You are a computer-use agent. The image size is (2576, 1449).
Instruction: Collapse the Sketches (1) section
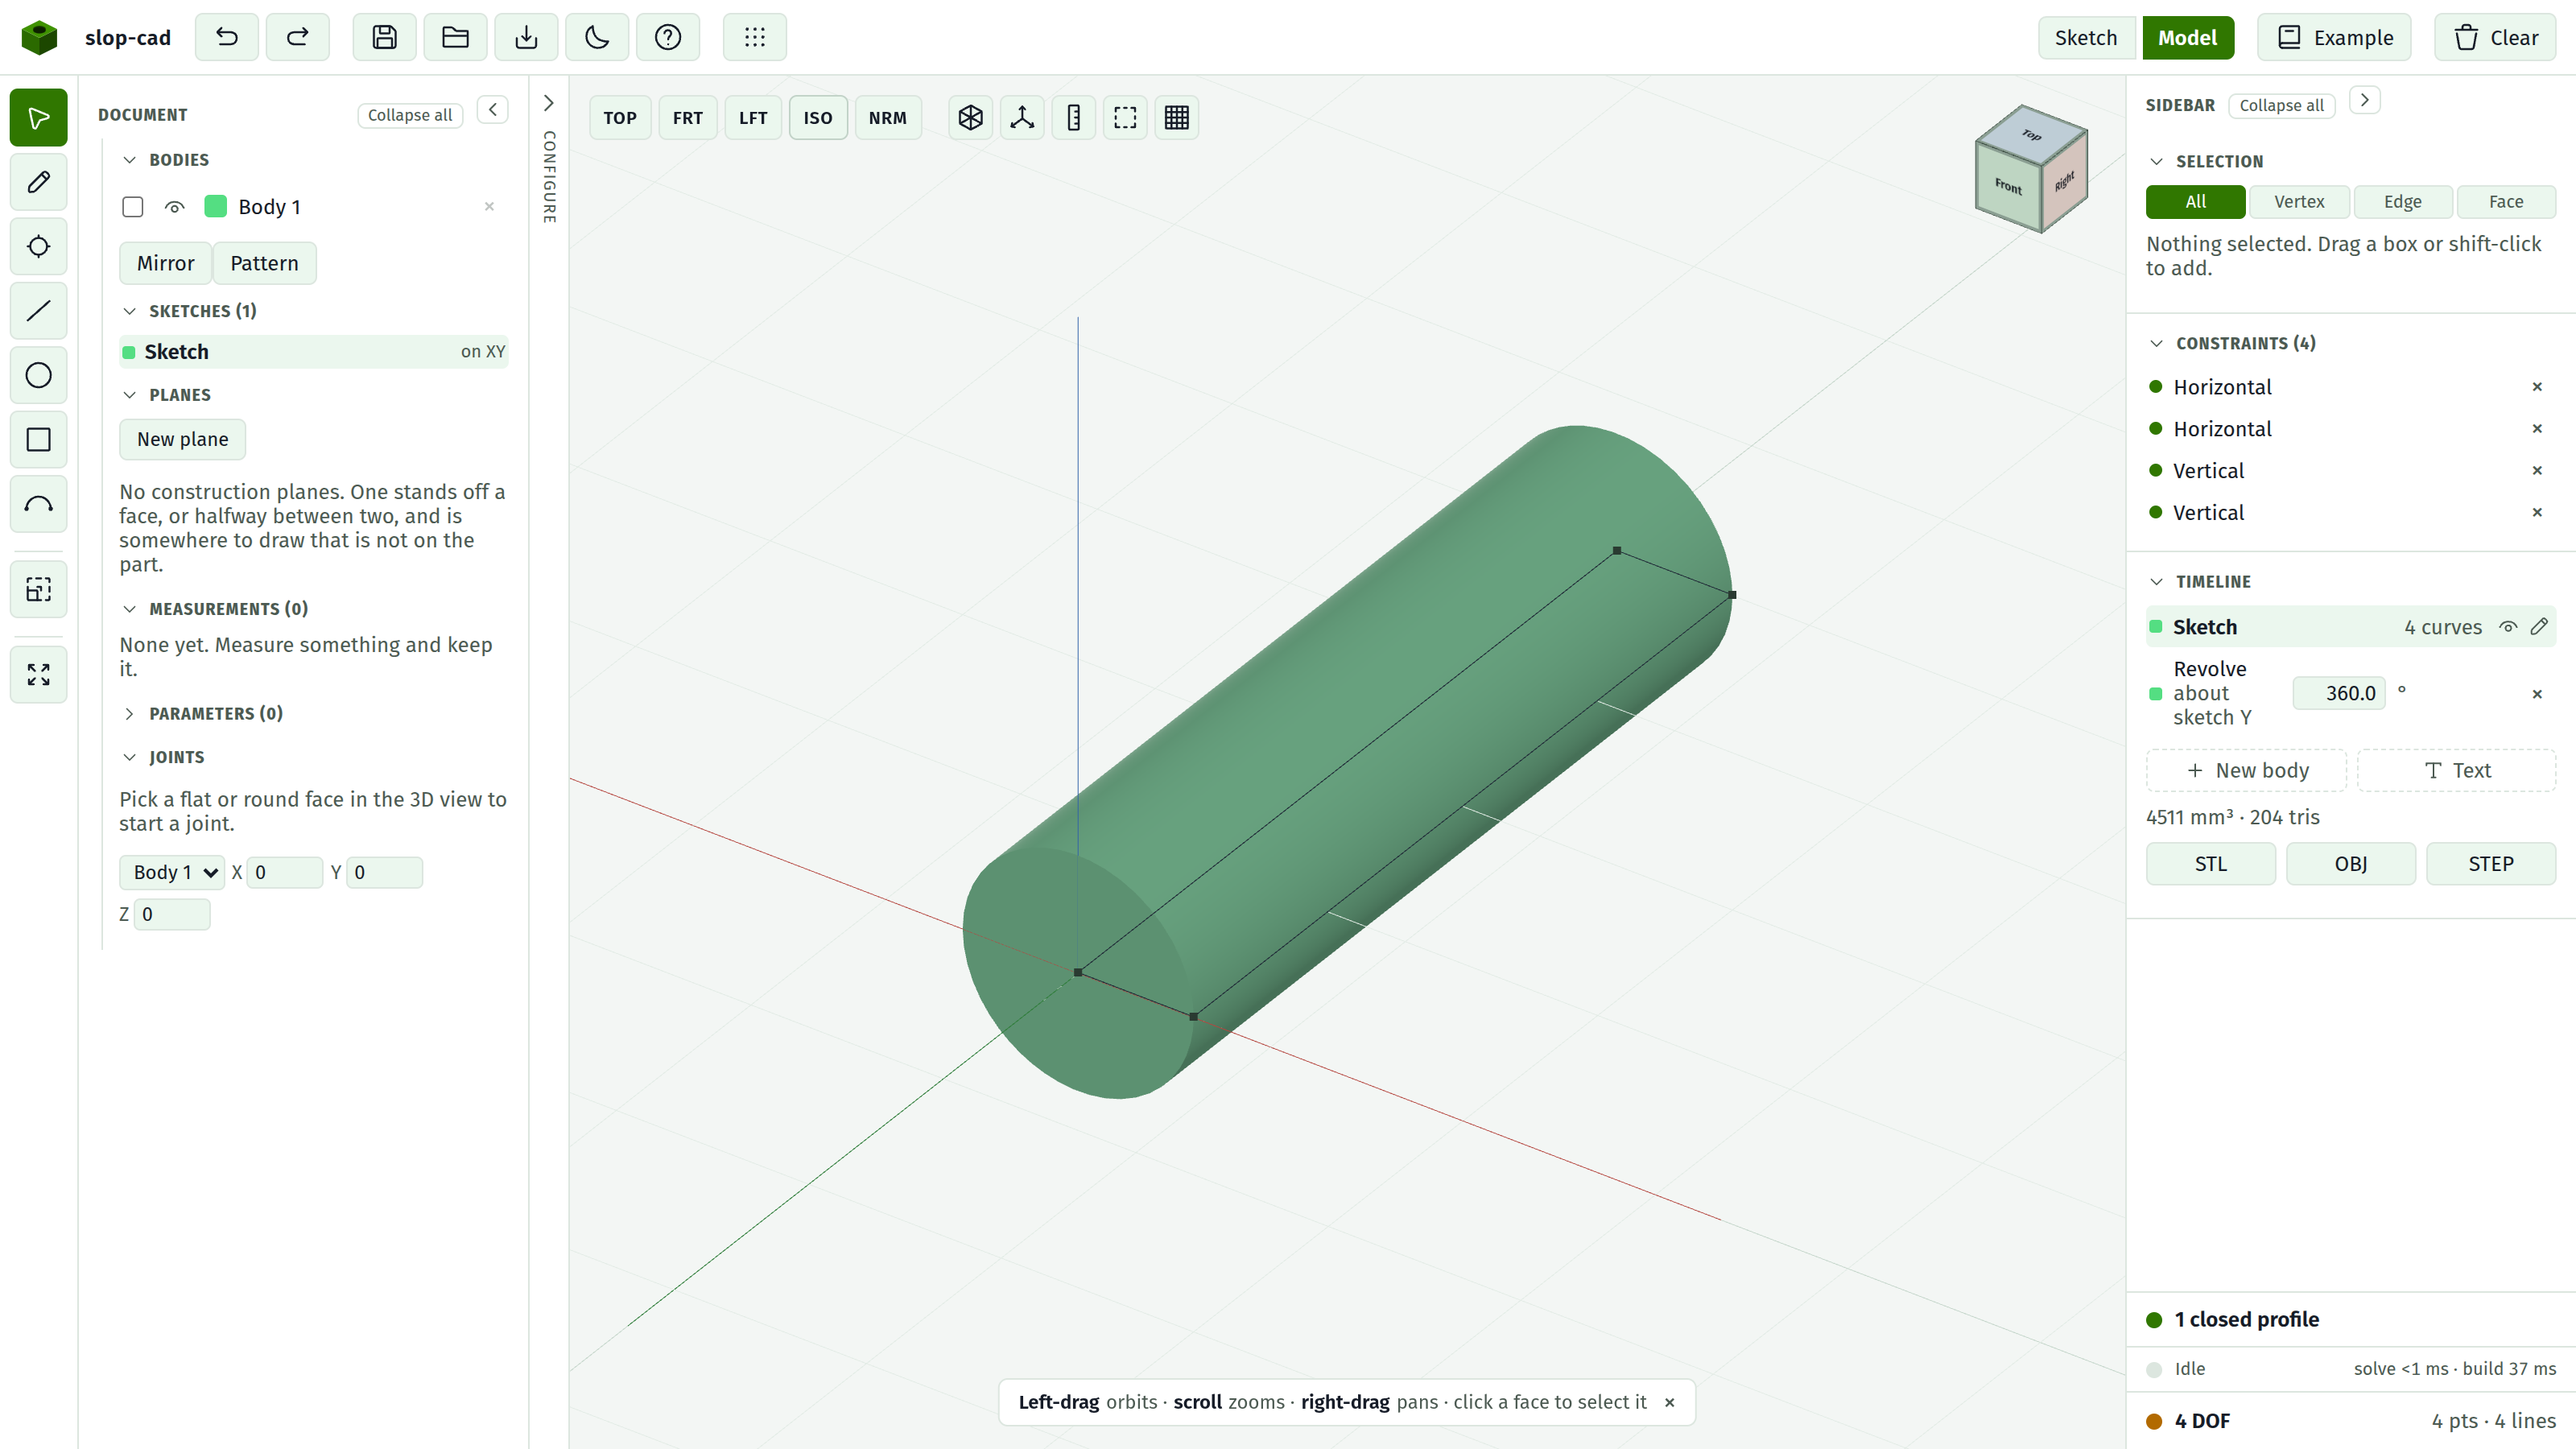129,311
